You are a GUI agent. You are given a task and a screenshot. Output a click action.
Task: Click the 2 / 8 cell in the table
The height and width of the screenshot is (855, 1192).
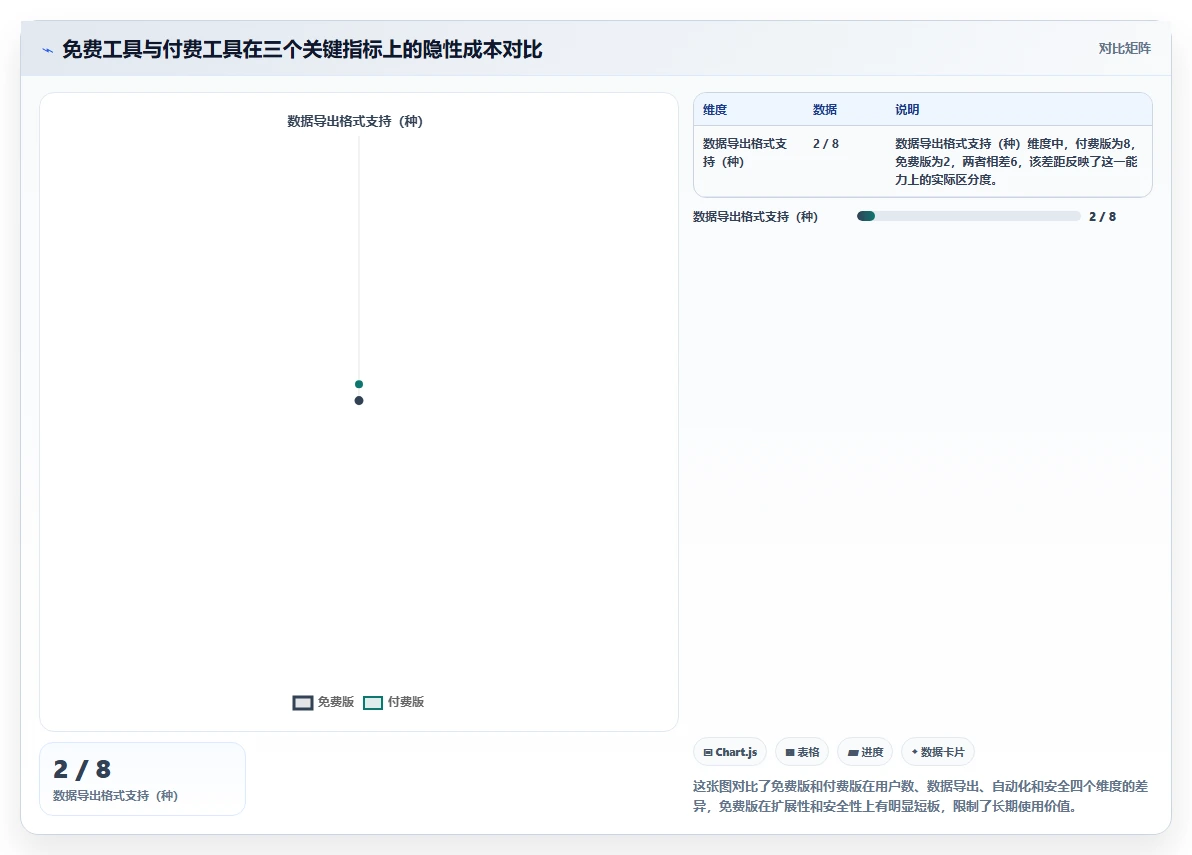tap(826, 144)
